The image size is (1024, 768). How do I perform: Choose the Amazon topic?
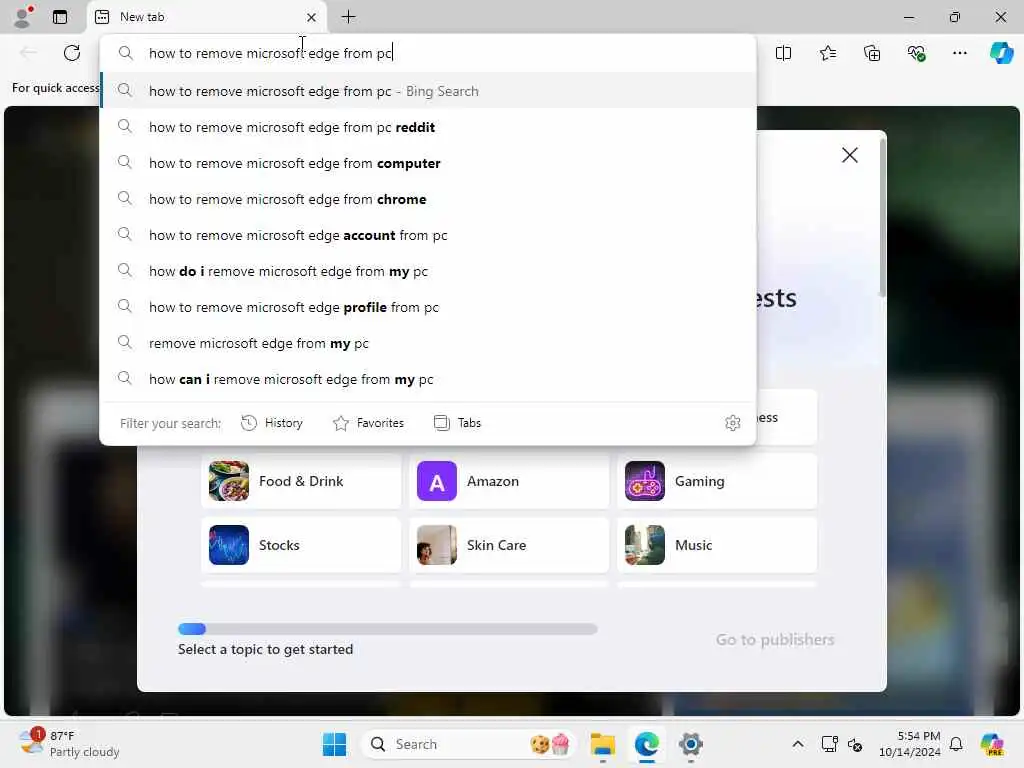click(509, 481)
